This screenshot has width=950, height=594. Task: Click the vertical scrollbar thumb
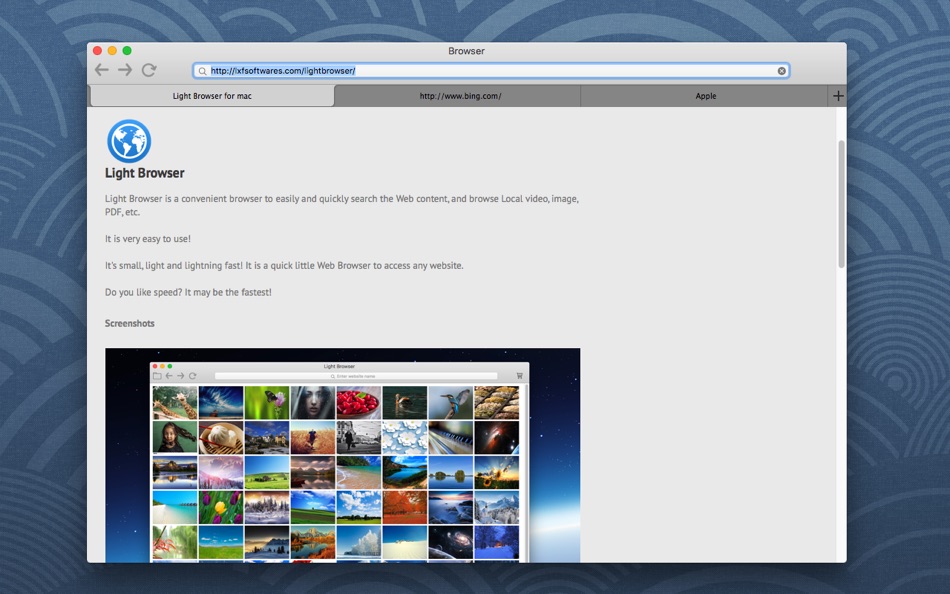(841, 204)
